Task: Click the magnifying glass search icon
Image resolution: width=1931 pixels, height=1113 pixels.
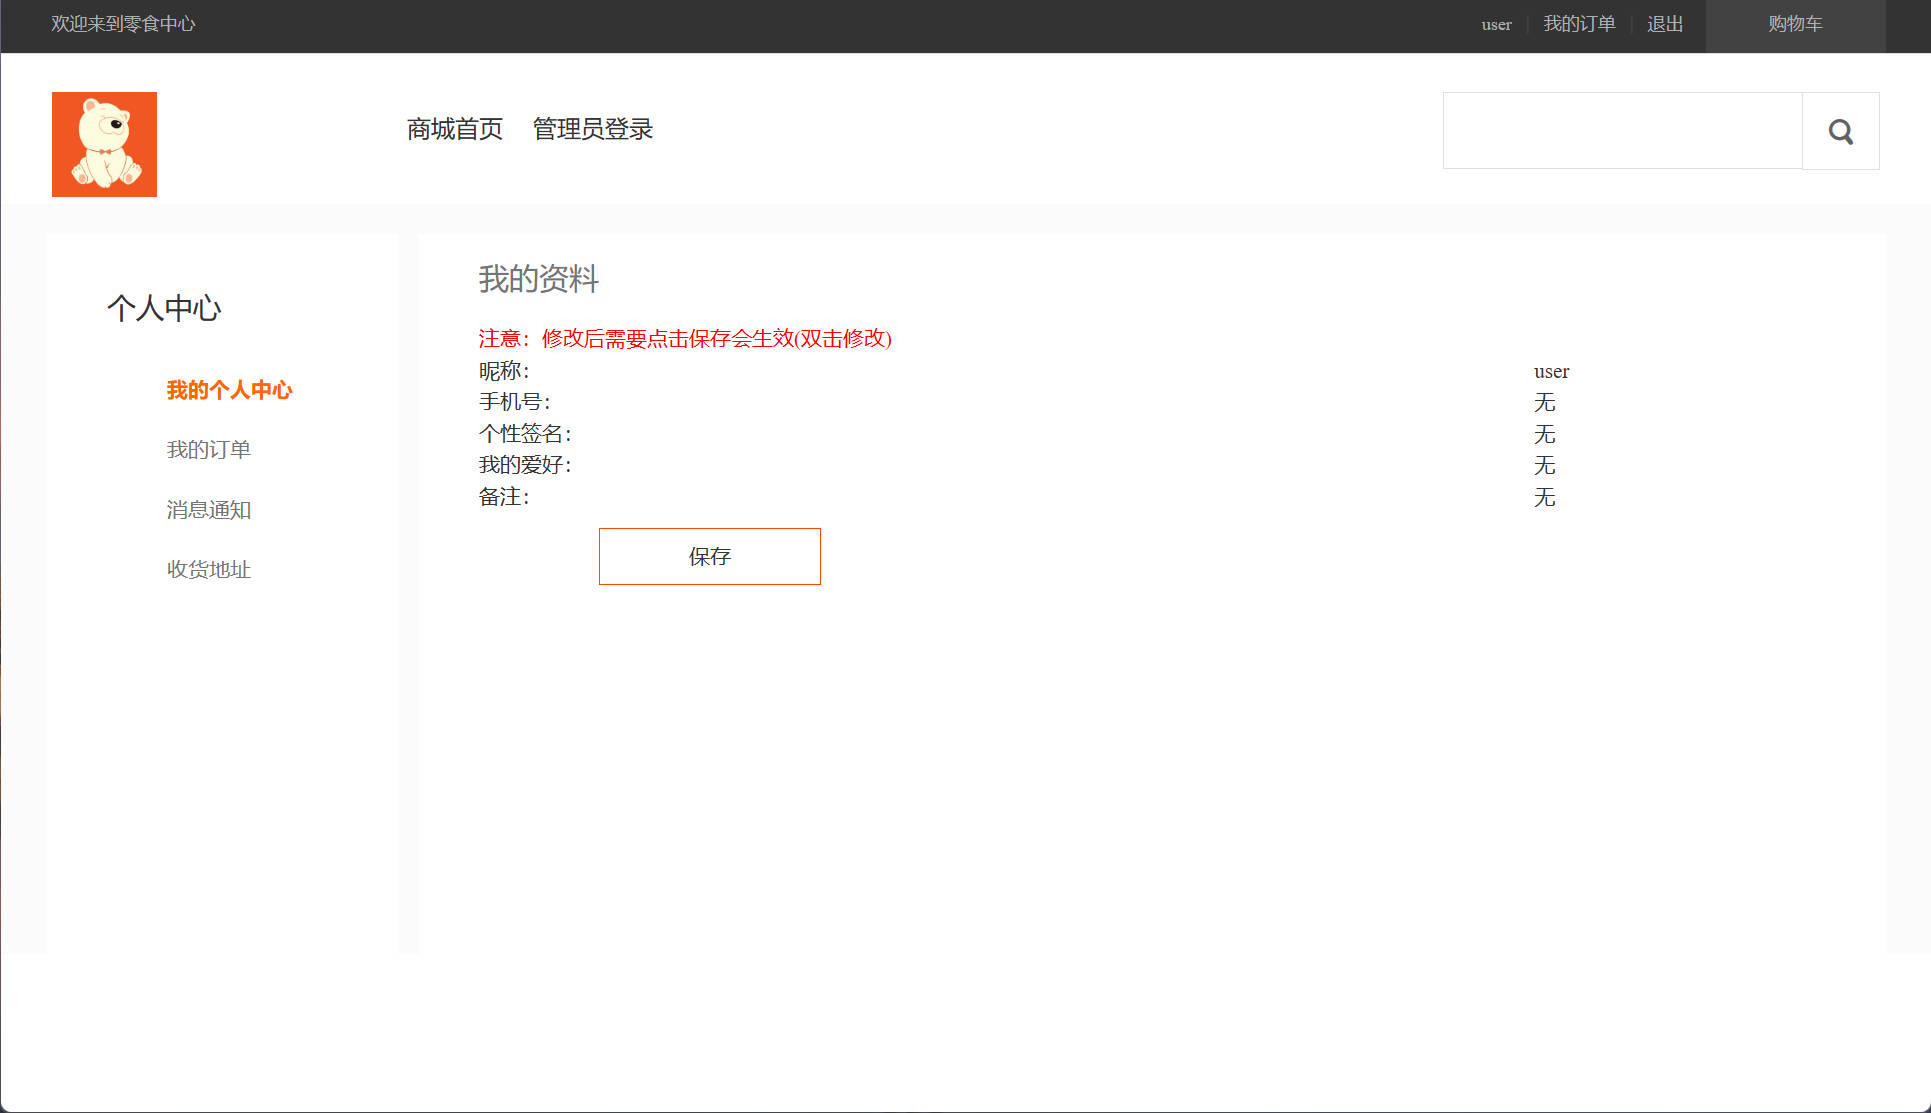Action: click(x=1840, y=131)
